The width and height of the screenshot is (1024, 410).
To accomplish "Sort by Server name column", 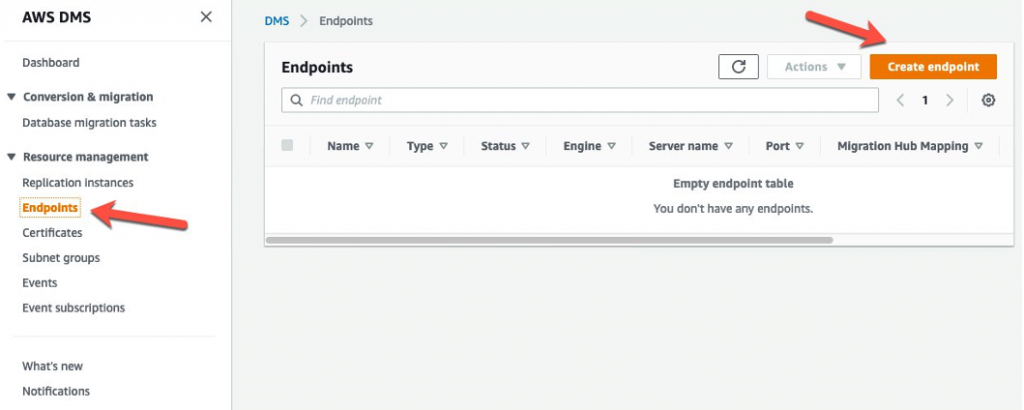I will (690, 146).
